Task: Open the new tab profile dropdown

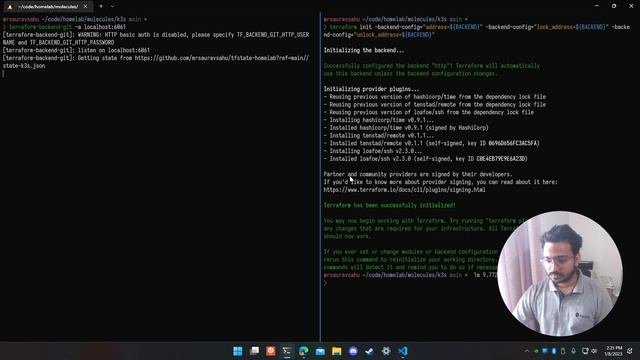Action: pyautogui.click(x=112, y=7)
